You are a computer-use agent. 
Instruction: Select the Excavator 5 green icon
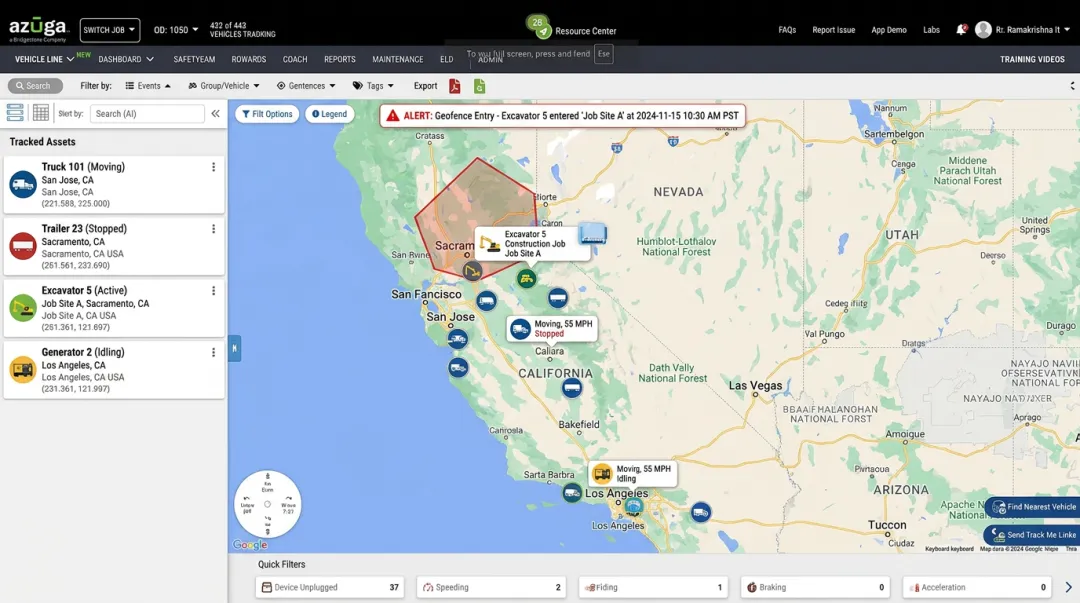pos(23,308)
